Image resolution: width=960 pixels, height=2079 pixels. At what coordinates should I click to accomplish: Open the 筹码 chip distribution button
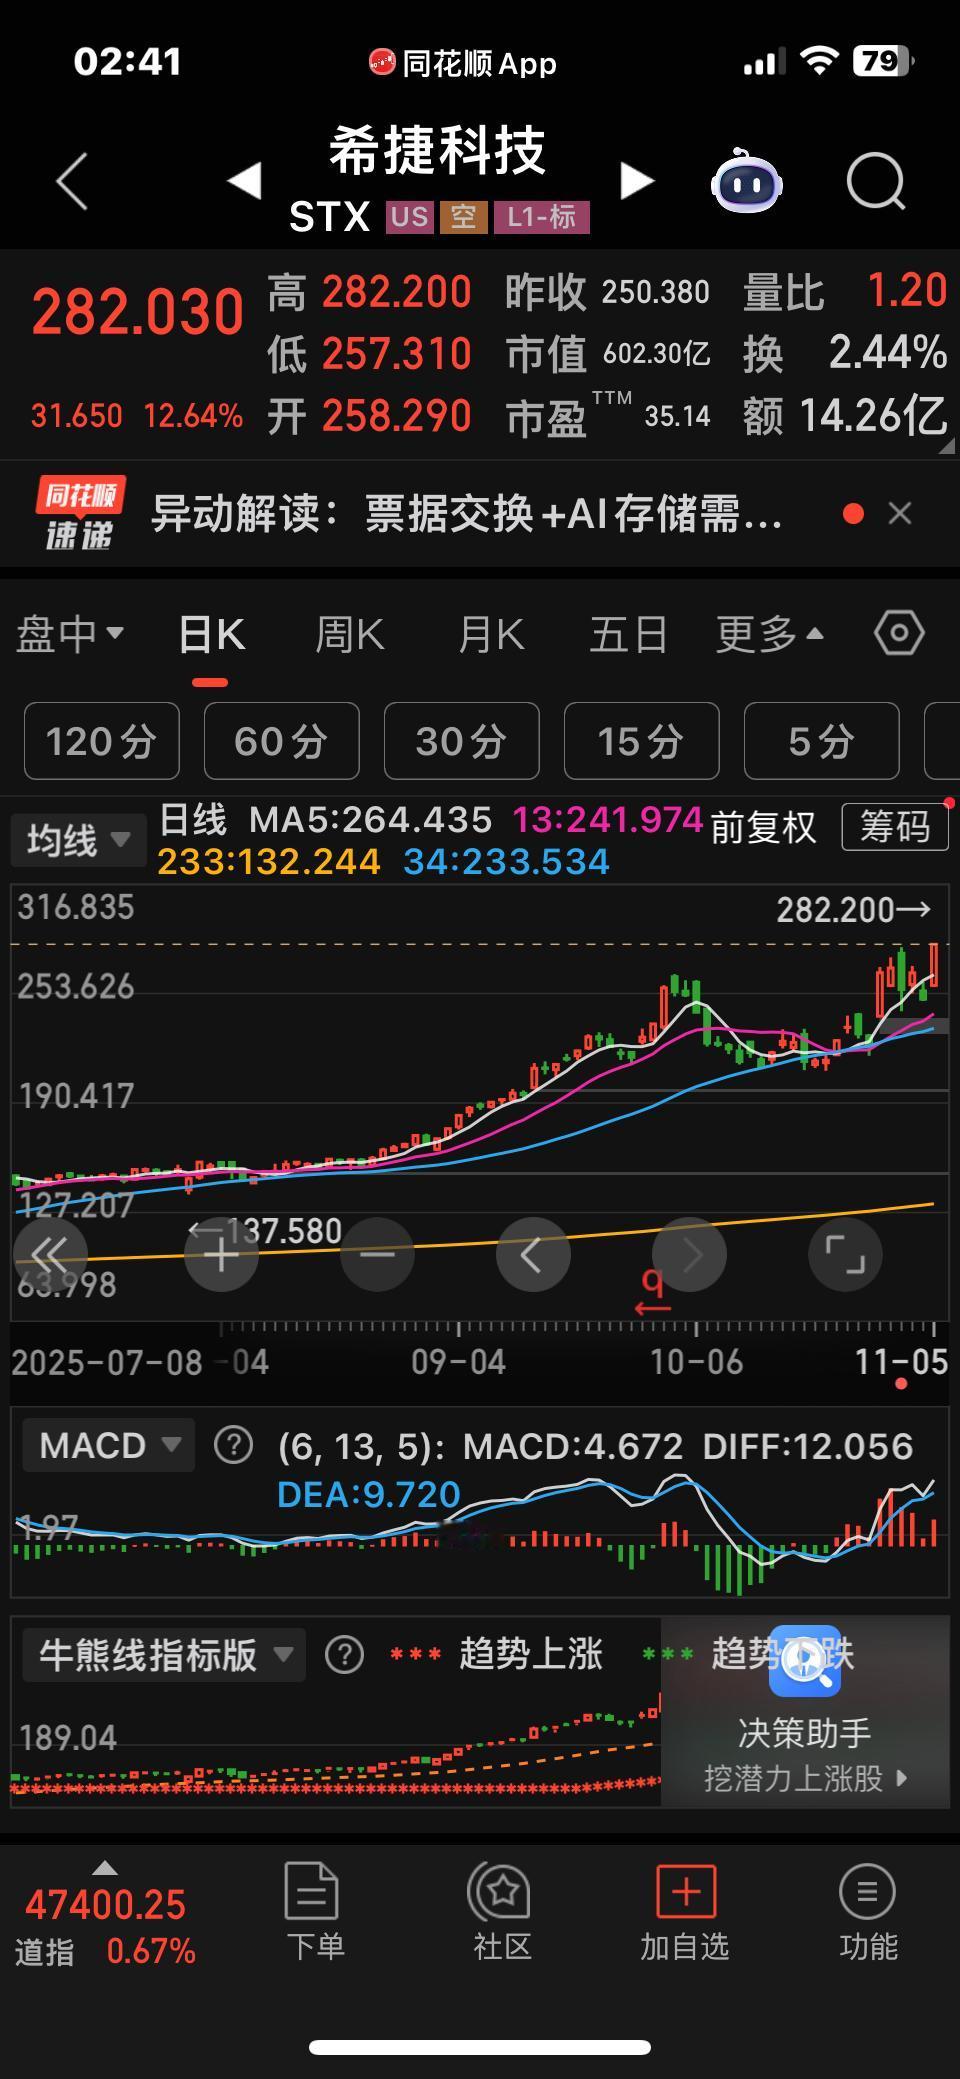[895, 827]
